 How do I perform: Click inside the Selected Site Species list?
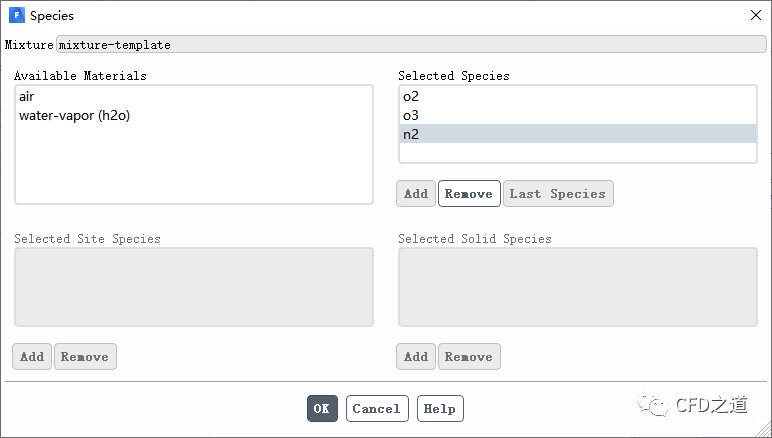193,287
